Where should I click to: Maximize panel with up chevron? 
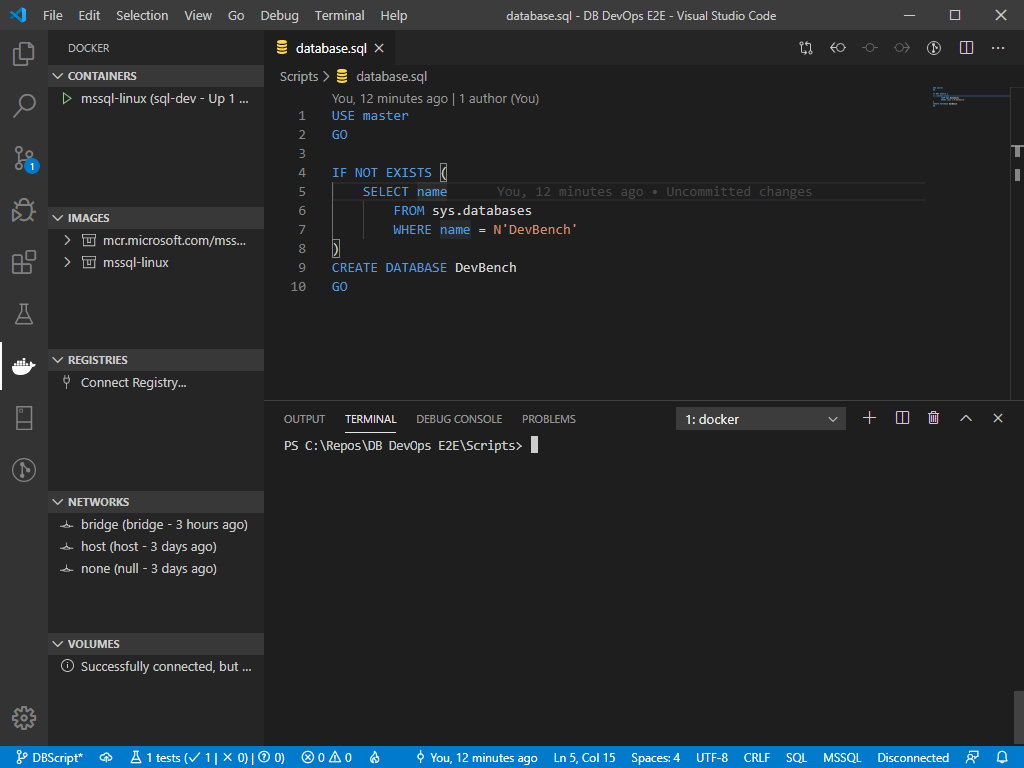click(x=966, y=418)
